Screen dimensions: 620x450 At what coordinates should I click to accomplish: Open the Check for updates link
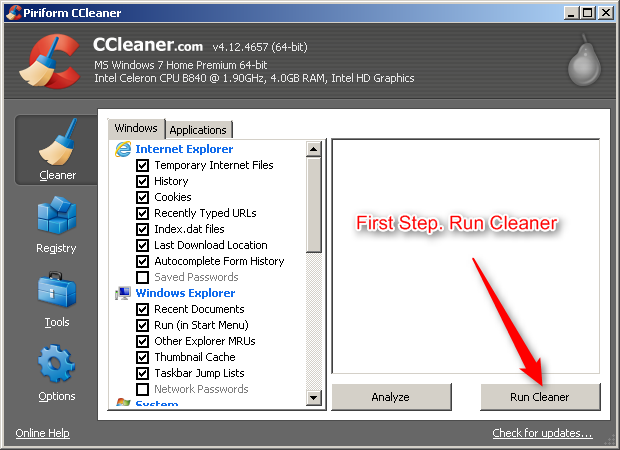(x=542, y=433)
